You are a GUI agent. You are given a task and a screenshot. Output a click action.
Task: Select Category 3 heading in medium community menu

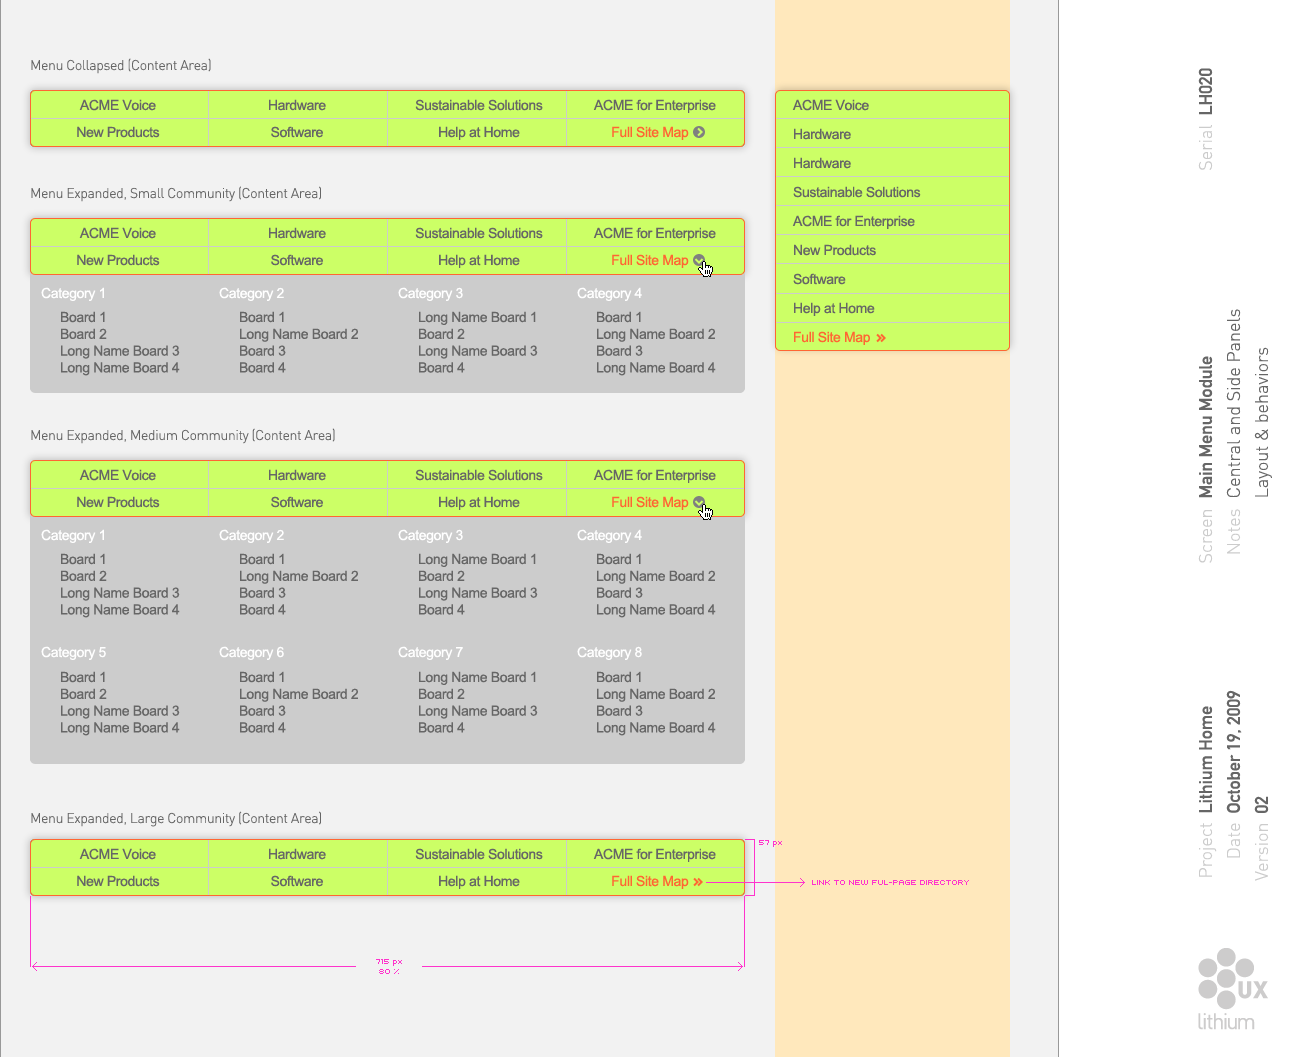(x=430, y=535)
